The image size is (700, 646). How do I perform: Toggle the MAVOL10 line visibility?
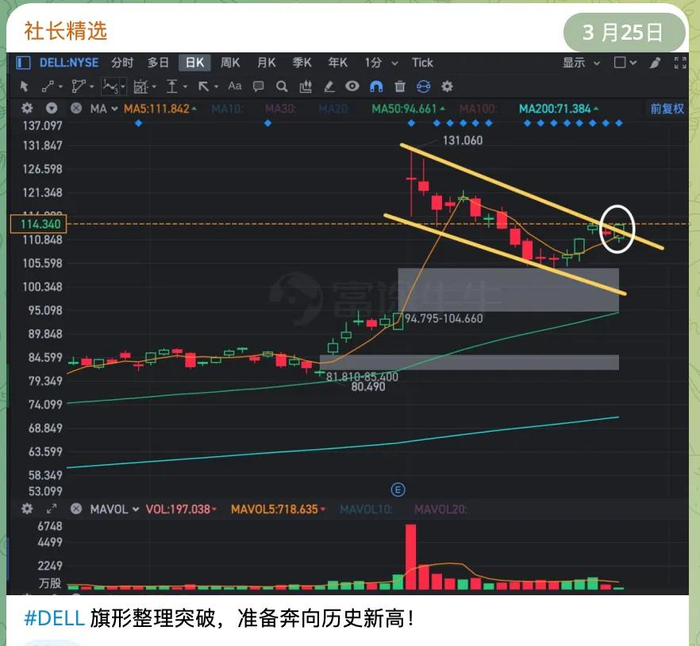[366, 509]
